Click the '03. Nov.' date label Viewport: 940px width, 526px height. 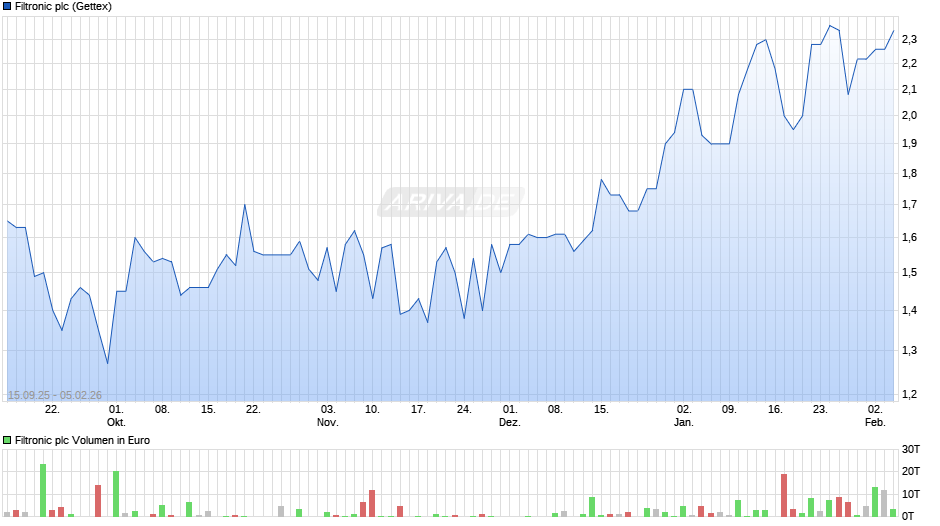pyautogui.click(x=328, y=416)
